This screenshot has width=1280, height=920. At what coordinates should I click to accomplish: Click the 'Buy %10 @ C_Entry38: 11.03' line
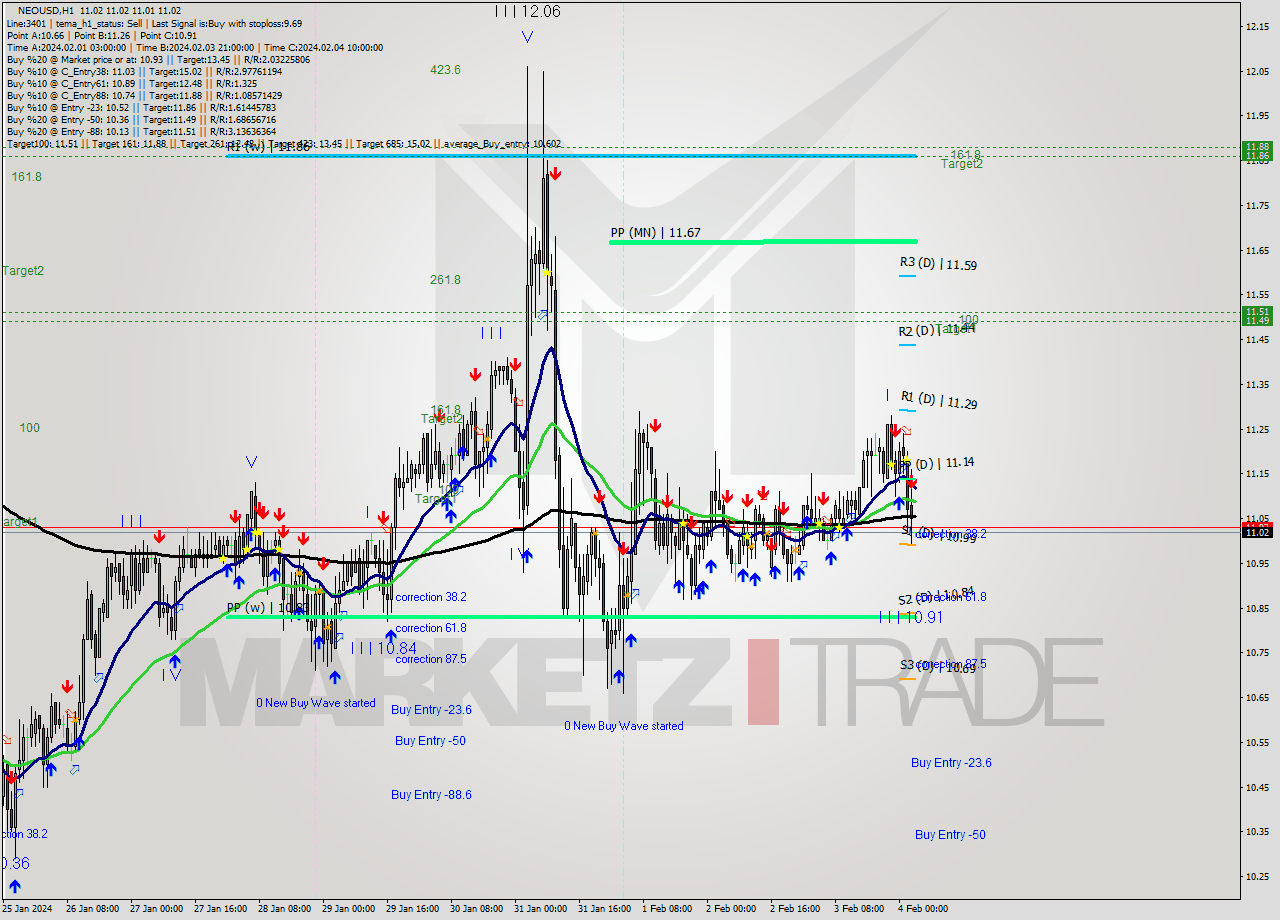click(x=144, y=71)
